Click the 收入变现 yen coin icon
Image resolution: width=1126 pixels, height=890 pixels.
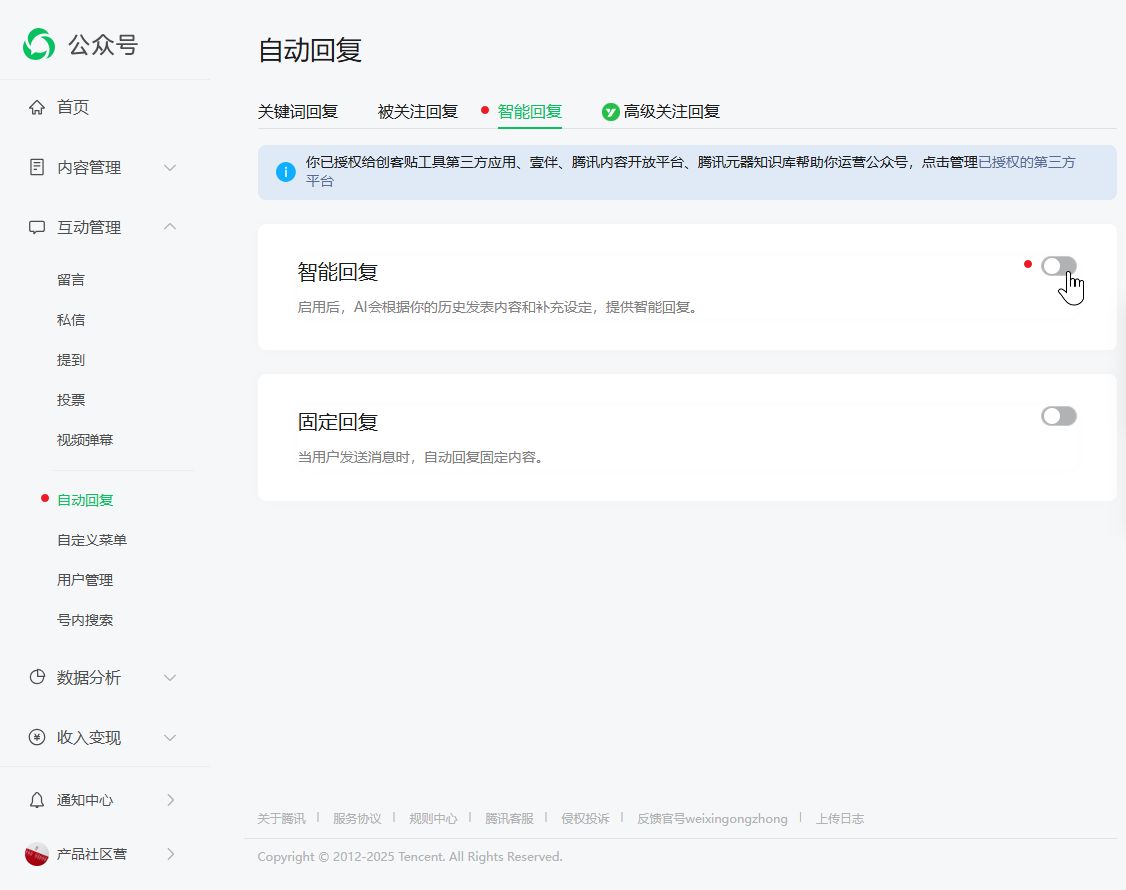coord(37,738)
